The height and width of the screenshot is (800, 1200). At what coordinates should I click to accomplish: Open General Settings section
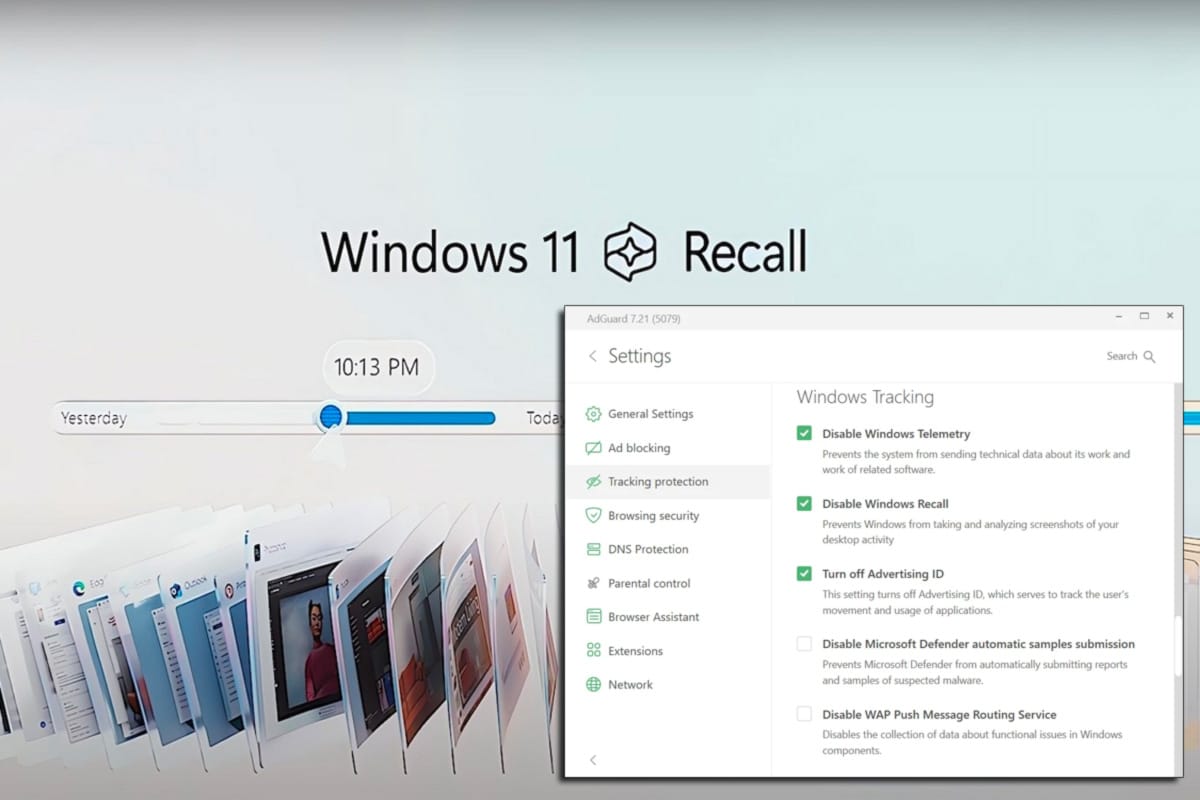[668, 414]
